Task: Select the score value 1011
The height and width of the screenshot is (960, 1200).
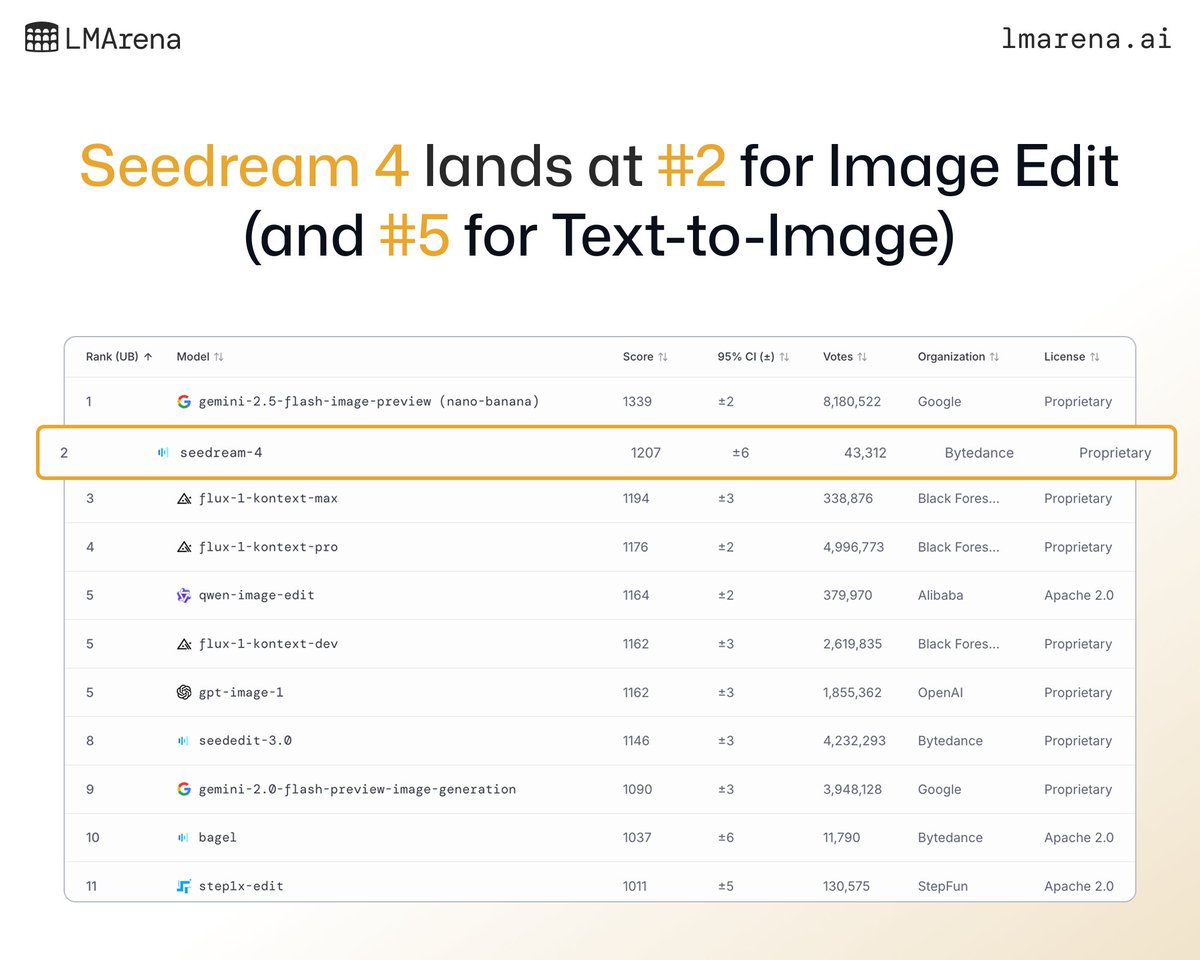Action: (x=634, y=886)
